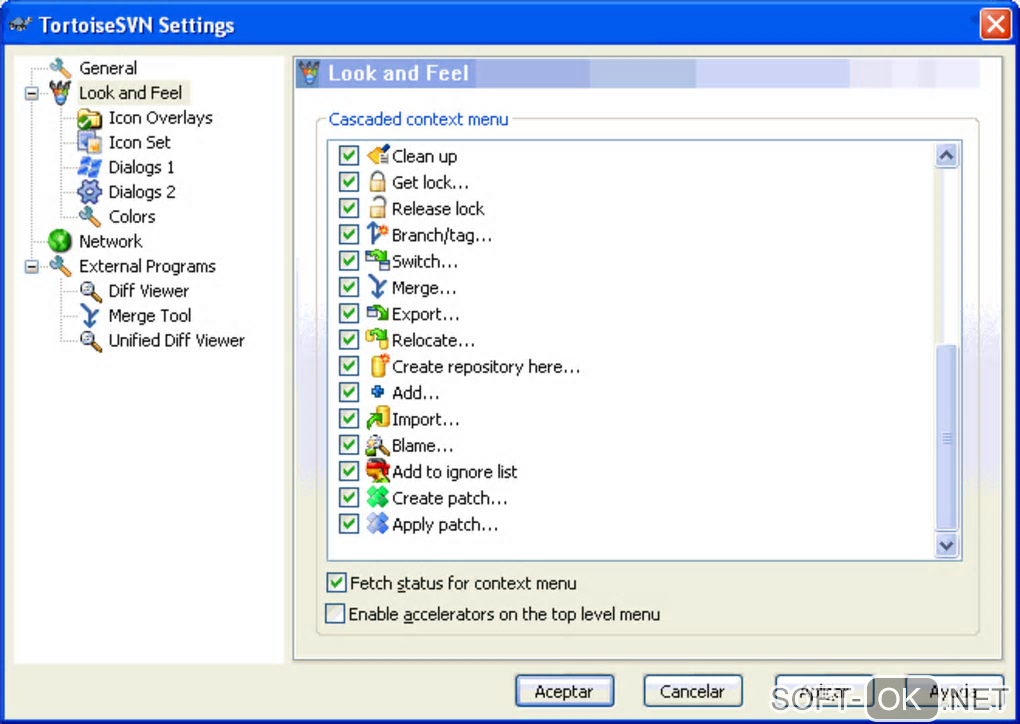
Task: Click the Get lock padlock icon
Action: pos(378,181)
